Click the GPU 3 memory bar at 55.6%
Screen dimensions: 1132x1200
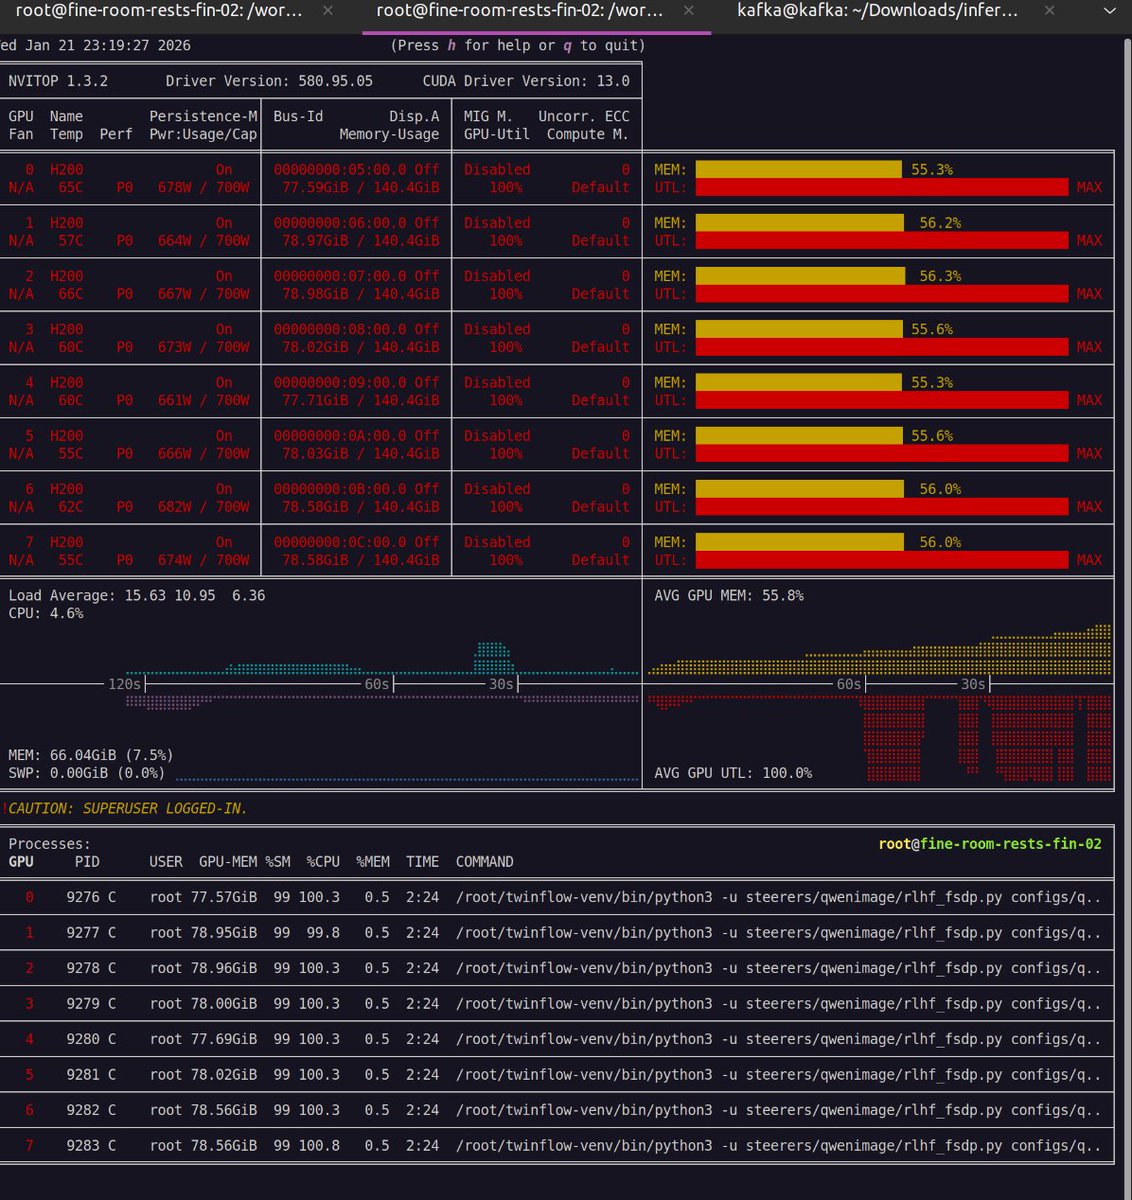click(799, 329)
